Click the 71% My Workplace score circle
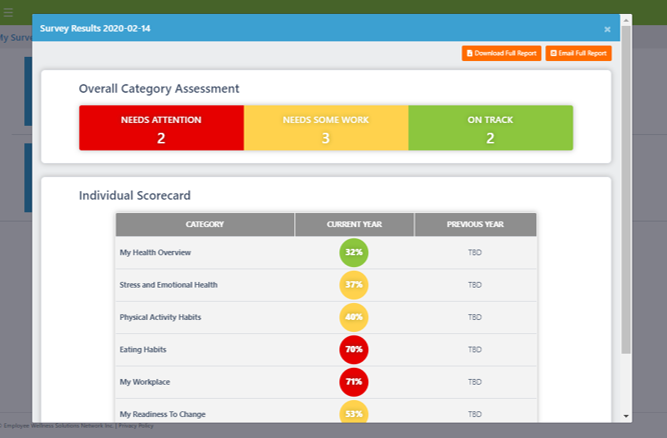Viewport: 667px width, 438px height. [x=354, y=382]
